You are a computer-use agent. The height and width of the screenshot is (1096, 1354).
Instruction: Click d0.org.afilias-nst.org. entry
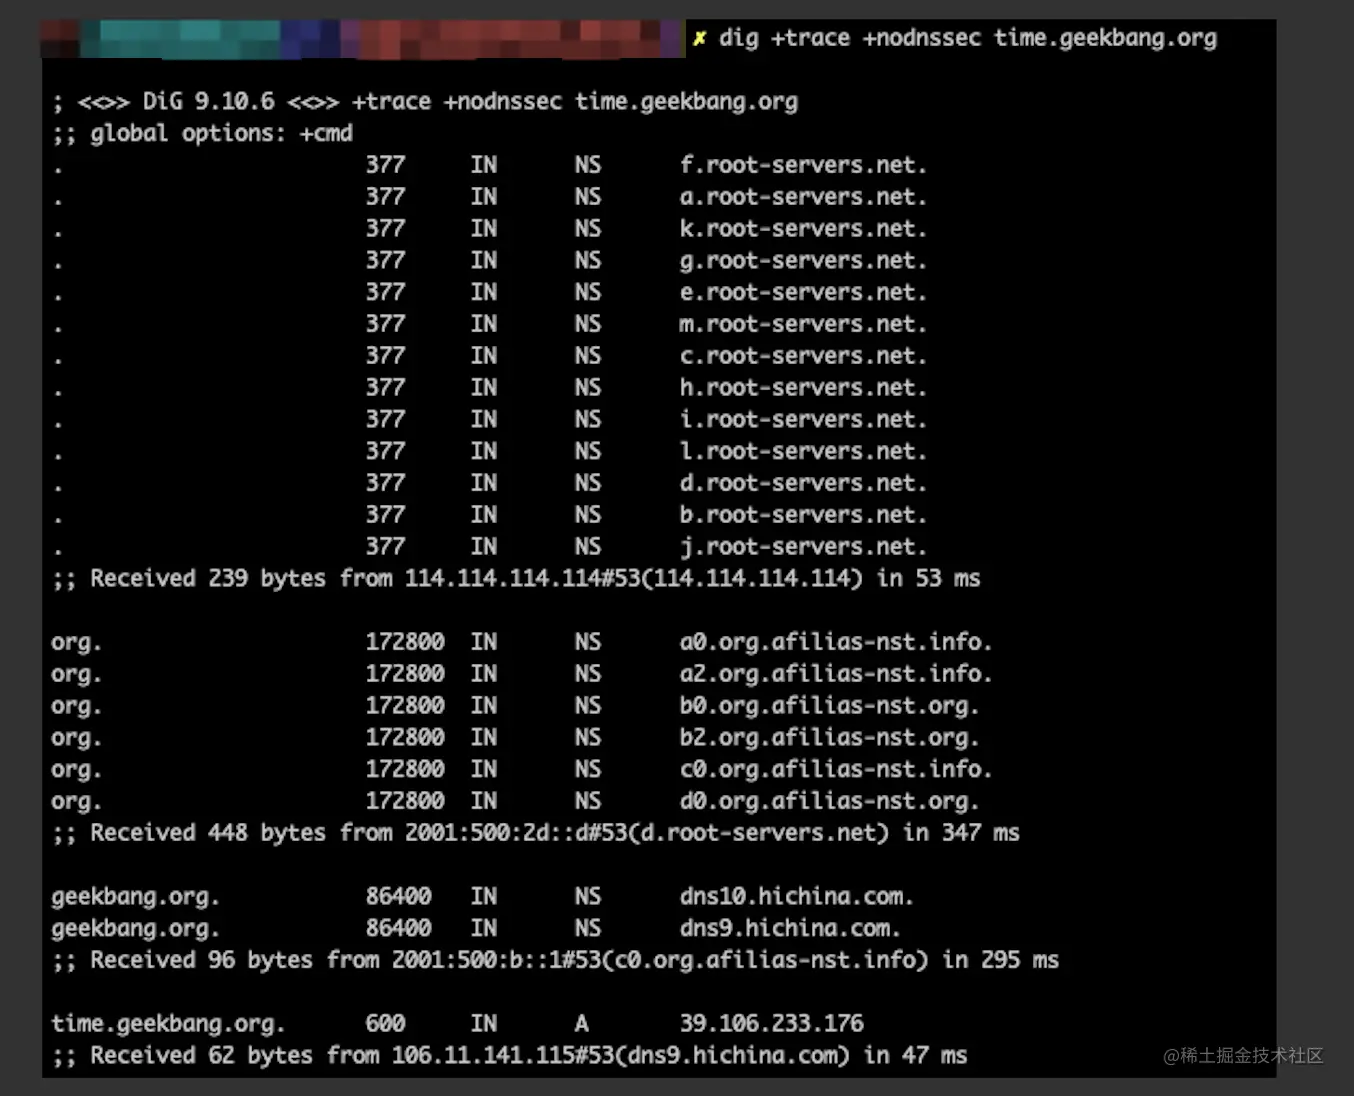(829, 801)
